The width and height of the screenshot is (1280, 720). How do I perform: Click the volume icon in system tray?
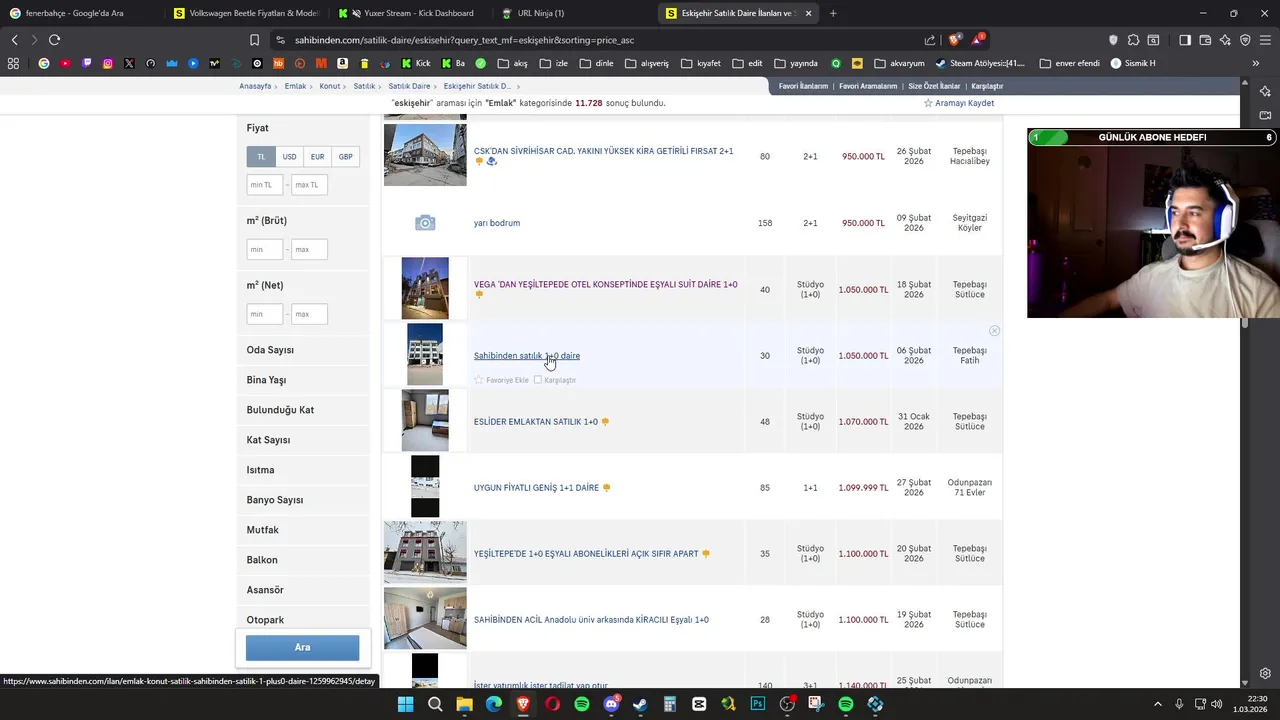coord(1217,704)
